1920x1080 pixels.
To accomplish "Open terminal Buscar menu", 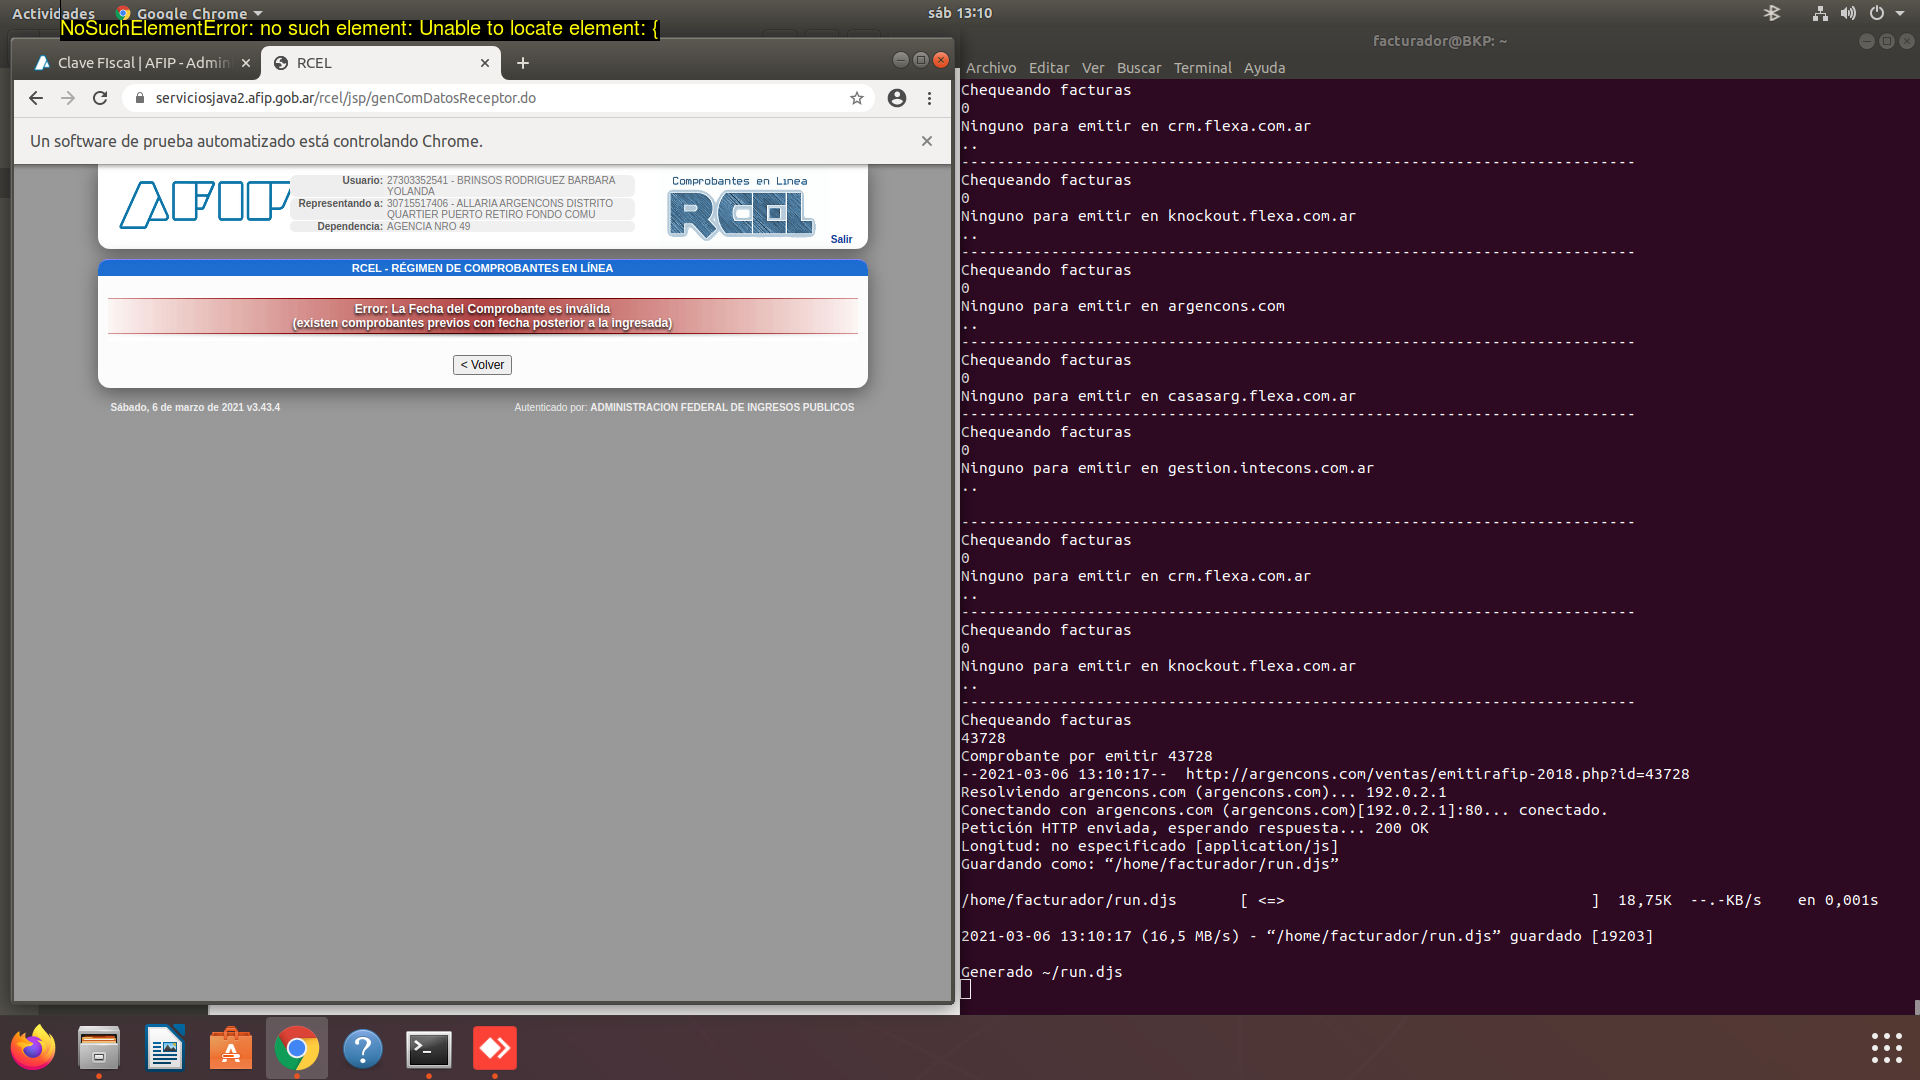I will coord(1139,68).
